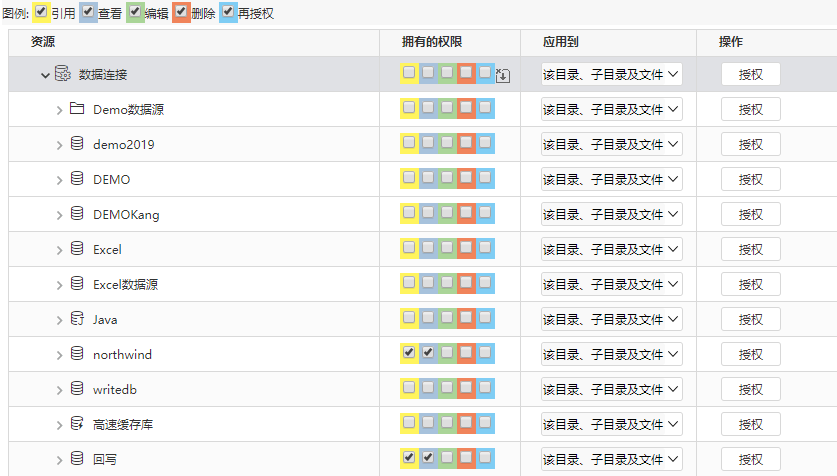Toggle 引用 permission for northwind
Viewport: 837px width, 476px height.
tap(409, 352)
